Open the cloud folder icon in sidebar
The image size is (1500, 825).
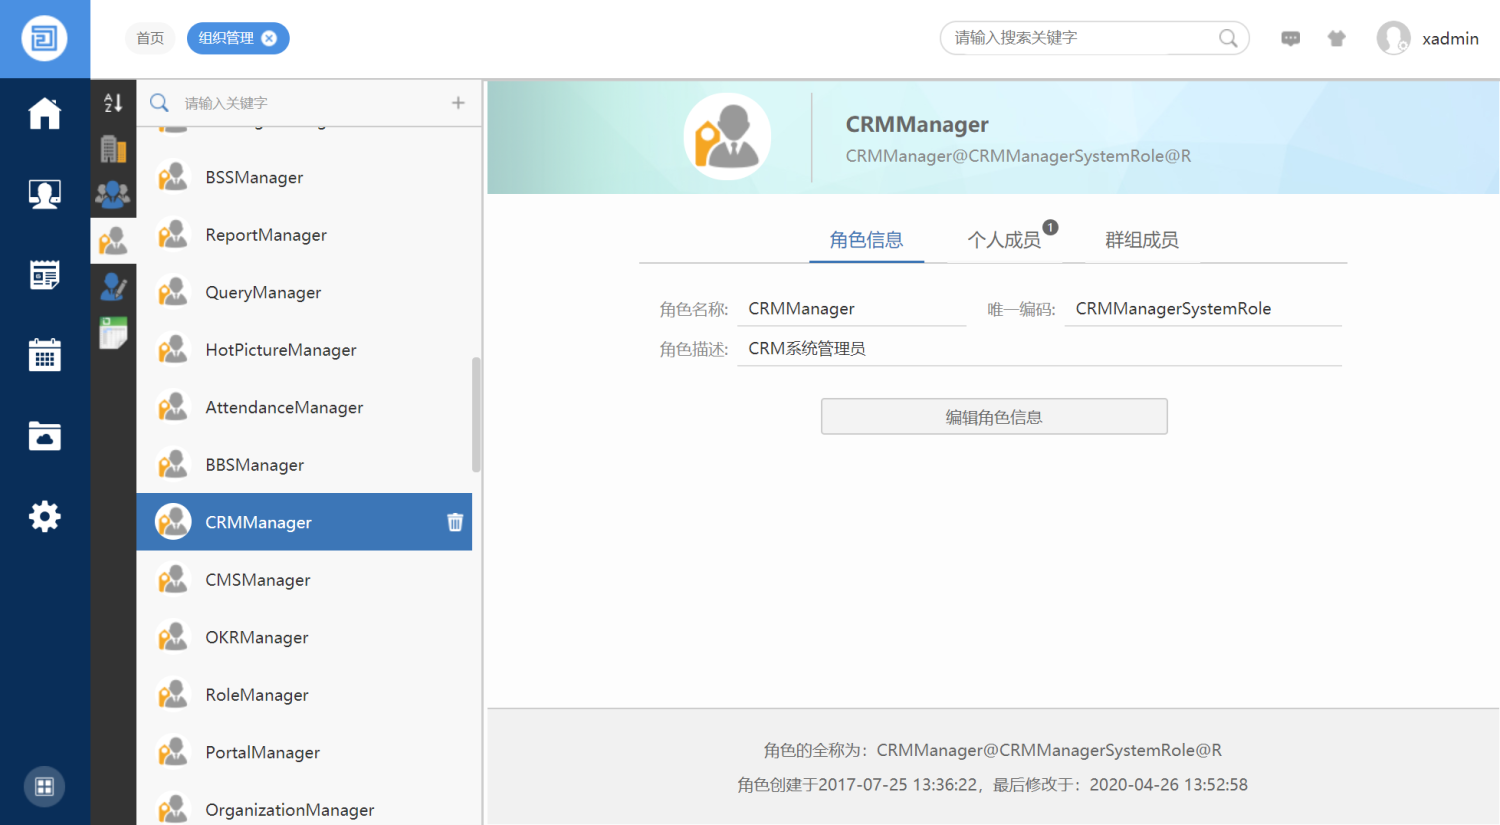point(44,436)
